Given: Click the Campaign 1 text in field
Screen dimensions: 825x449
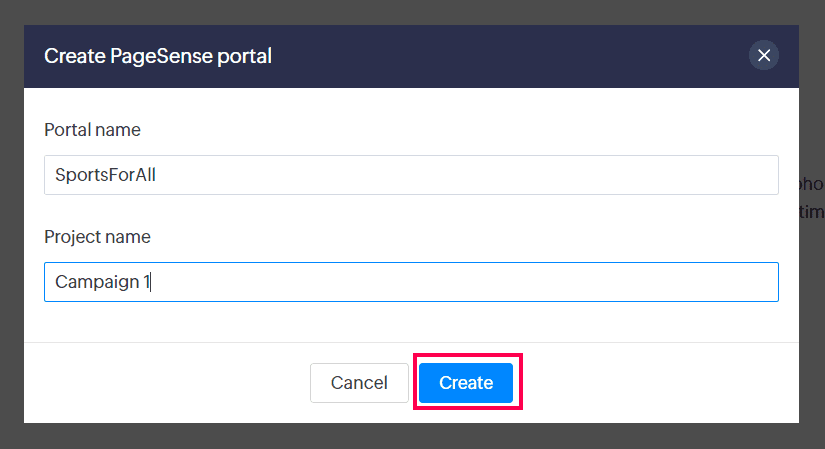Looking at the screenshot, I should pyautogui.click(x=100, y=282).
